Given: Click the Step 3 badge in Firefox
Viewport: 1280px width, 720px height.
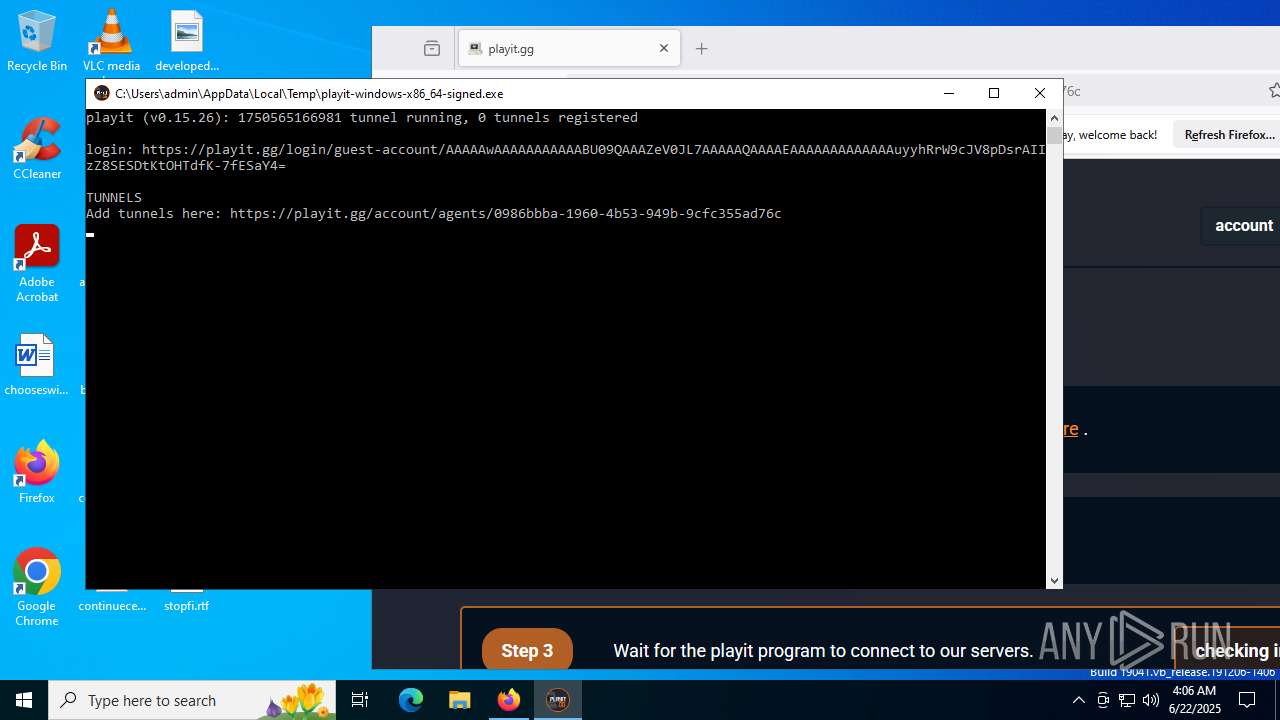Looking at the screenshot, I should (527, 650).
